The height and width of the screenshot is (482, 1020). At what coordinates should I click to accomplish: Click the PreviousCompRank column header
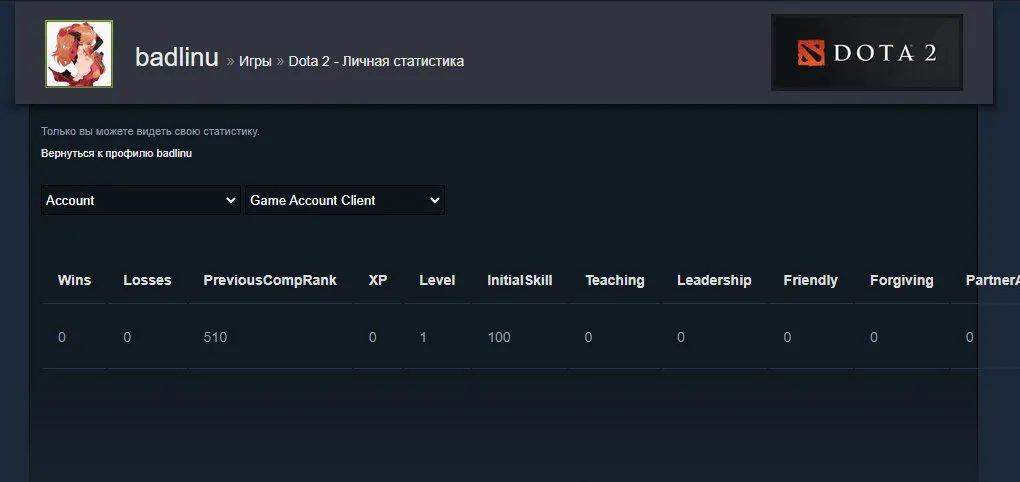pos(270,280)
